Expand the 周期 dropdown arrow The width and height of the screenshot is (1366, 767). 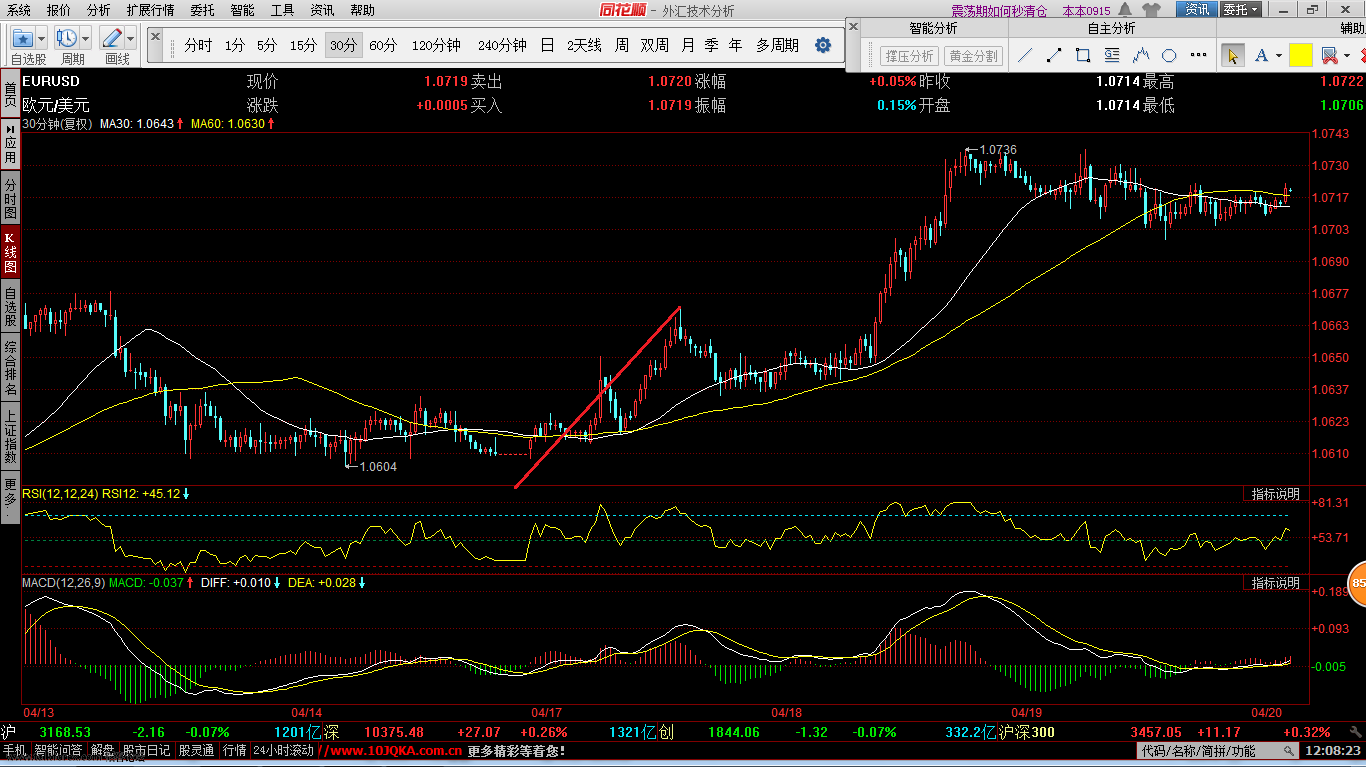coord(85,40)
